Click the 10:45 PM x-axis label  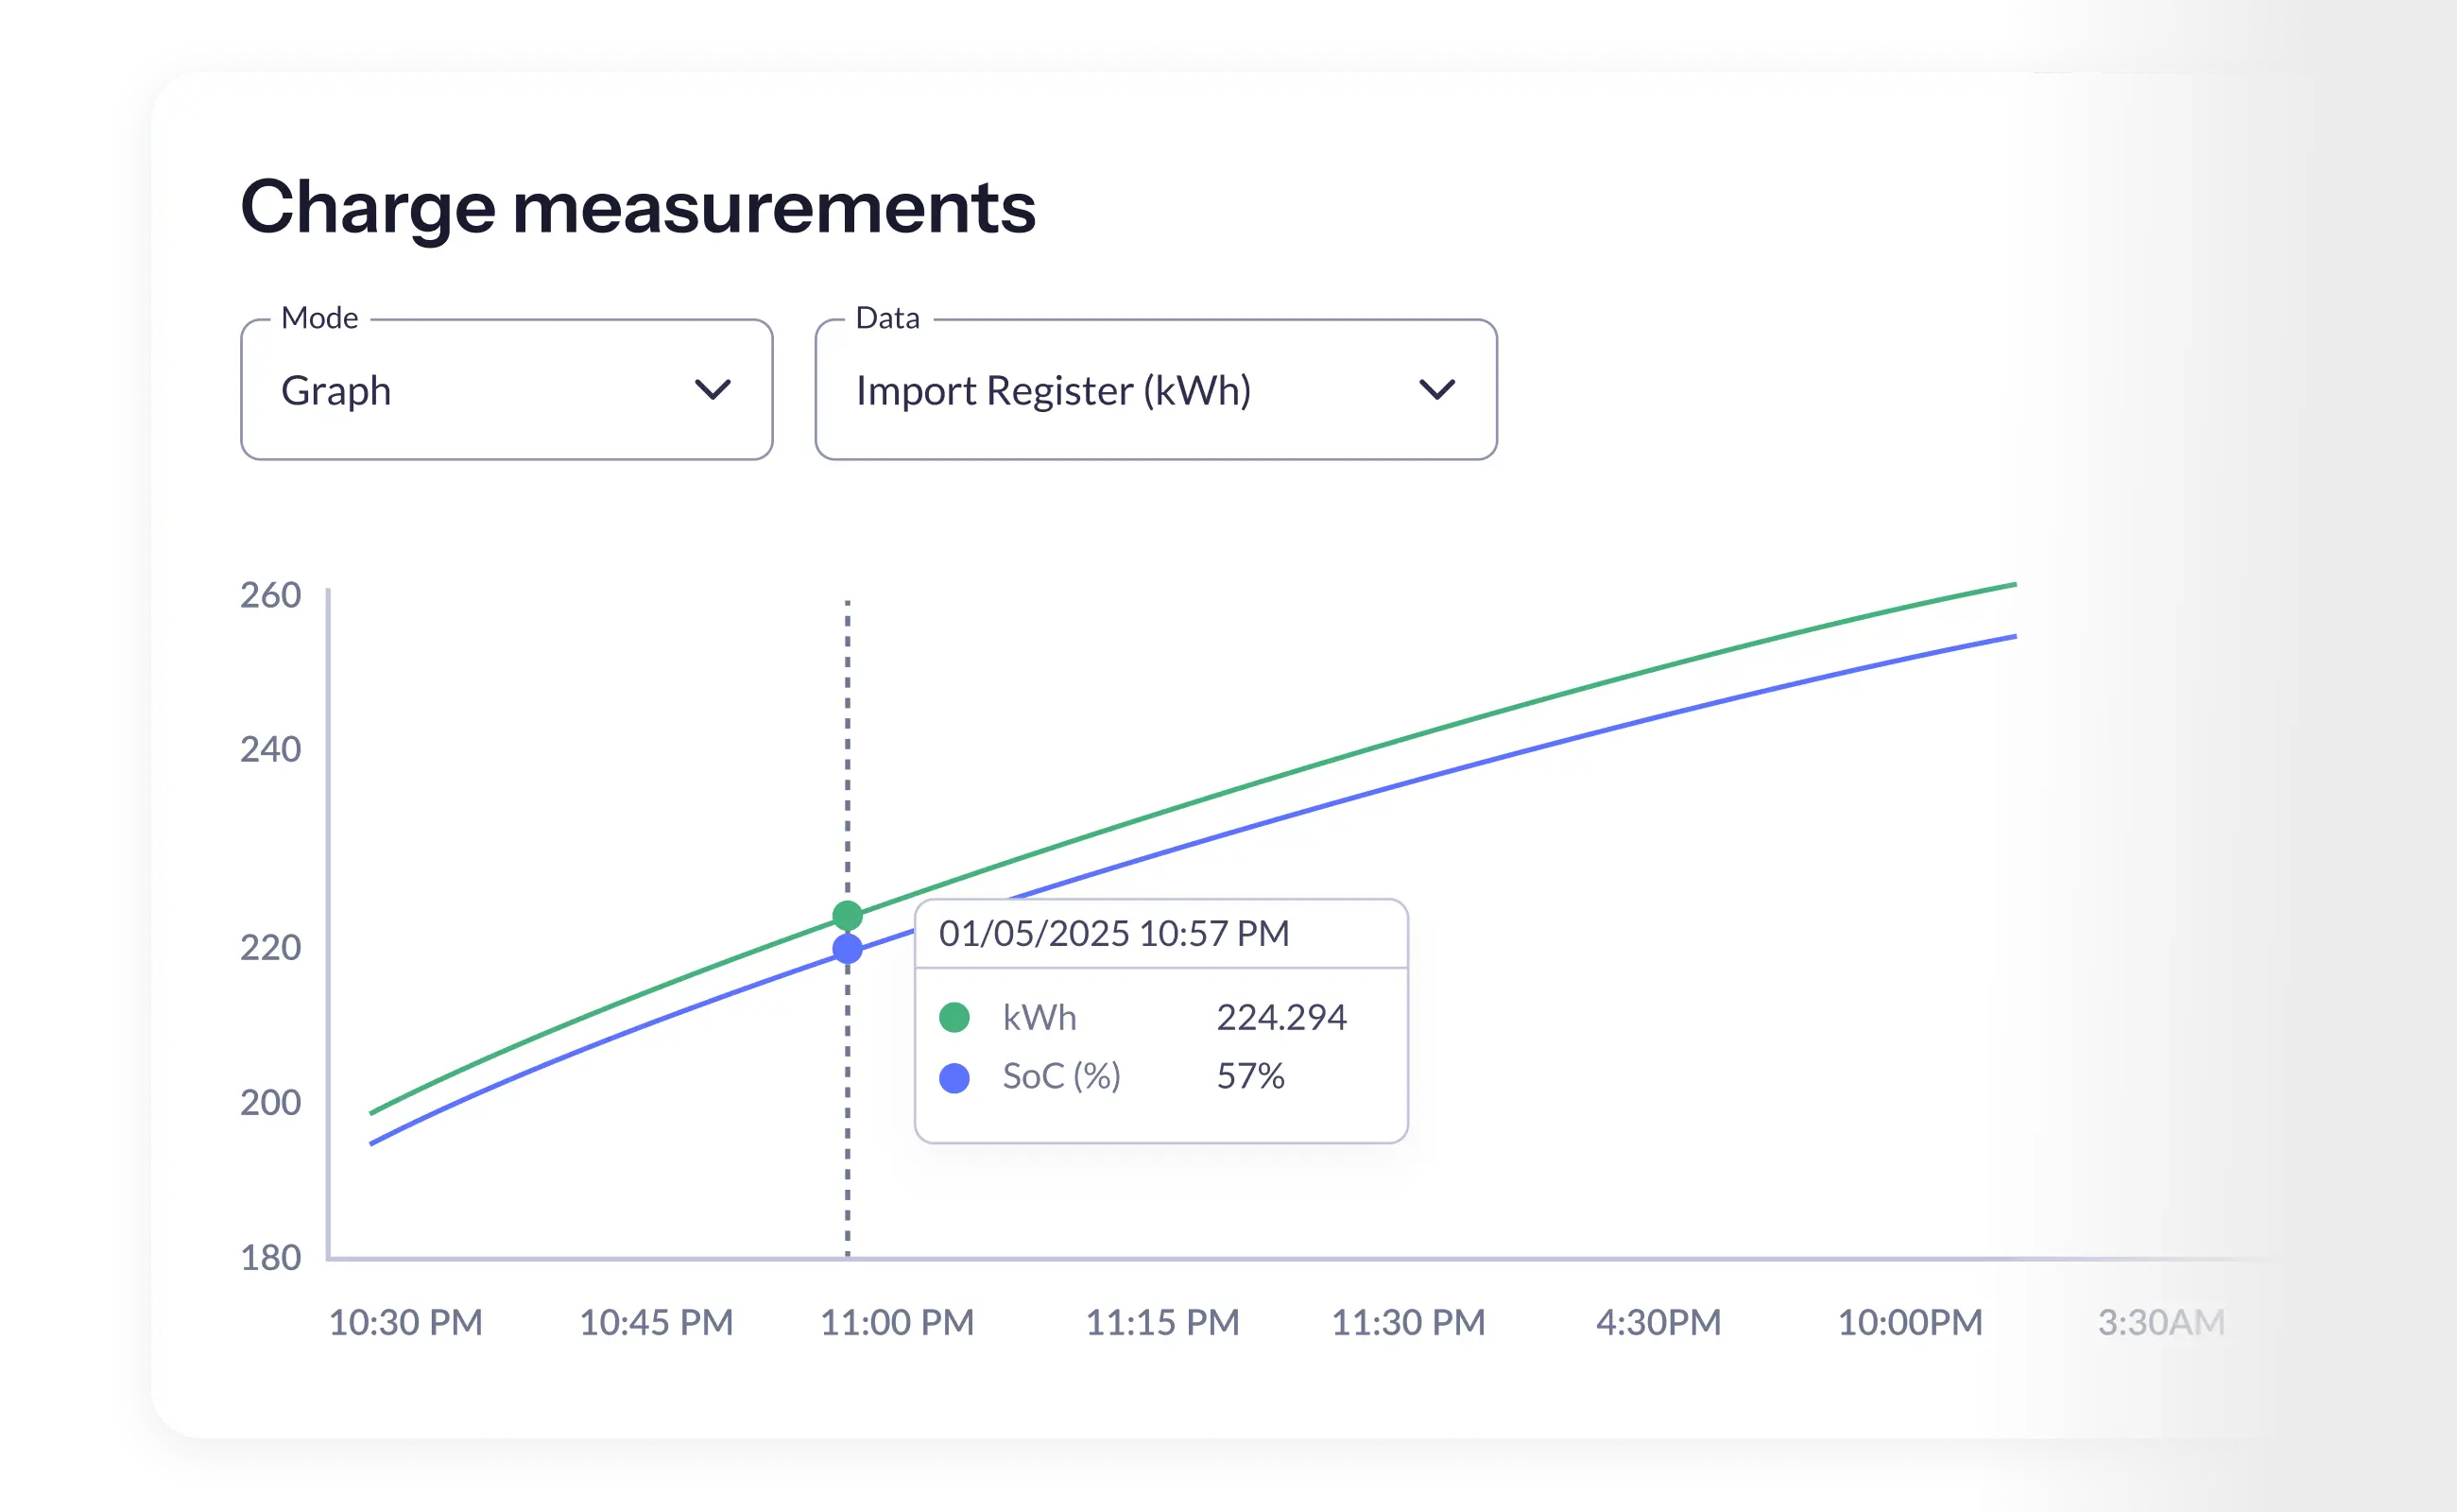[656, 1323]
